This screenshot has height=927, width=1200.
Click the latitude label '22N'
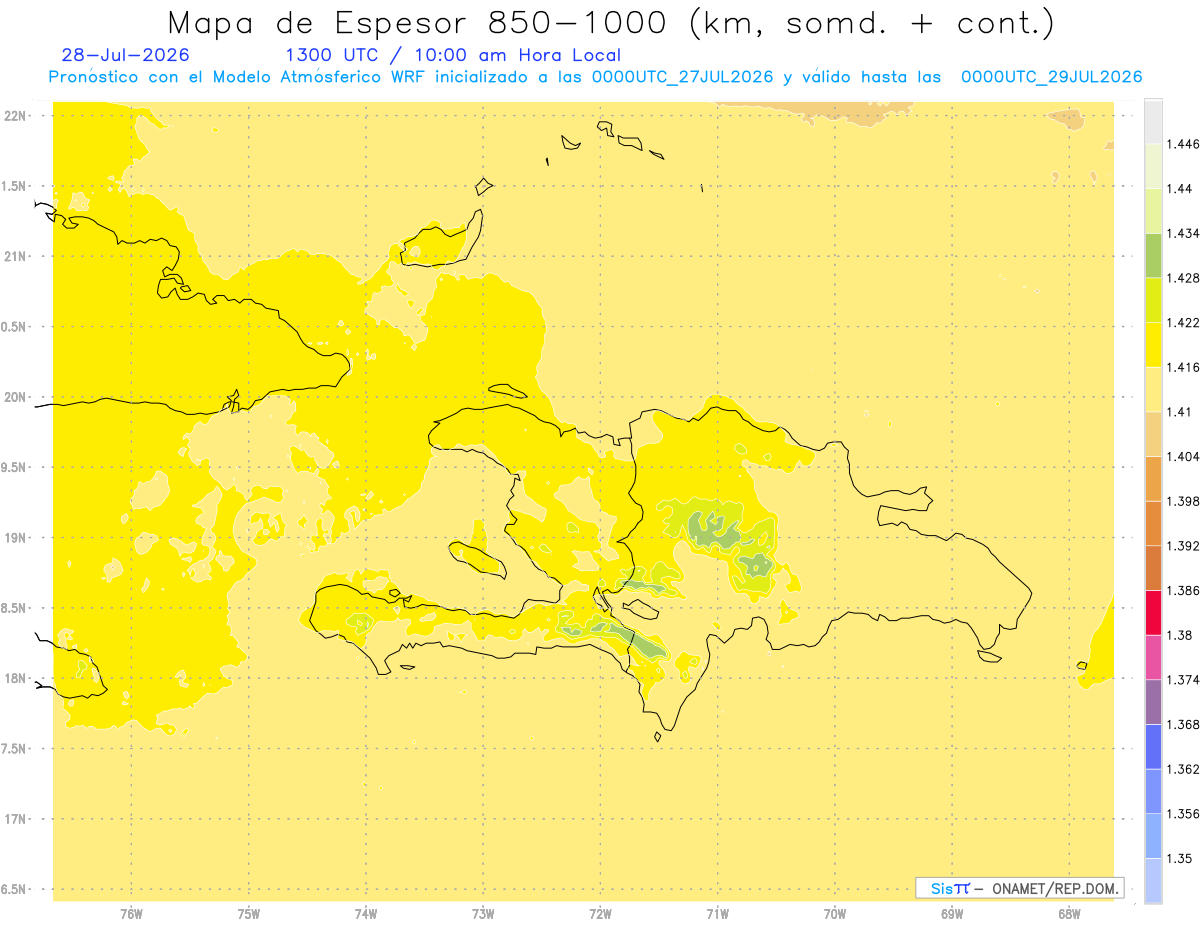(x=15, y=116)
